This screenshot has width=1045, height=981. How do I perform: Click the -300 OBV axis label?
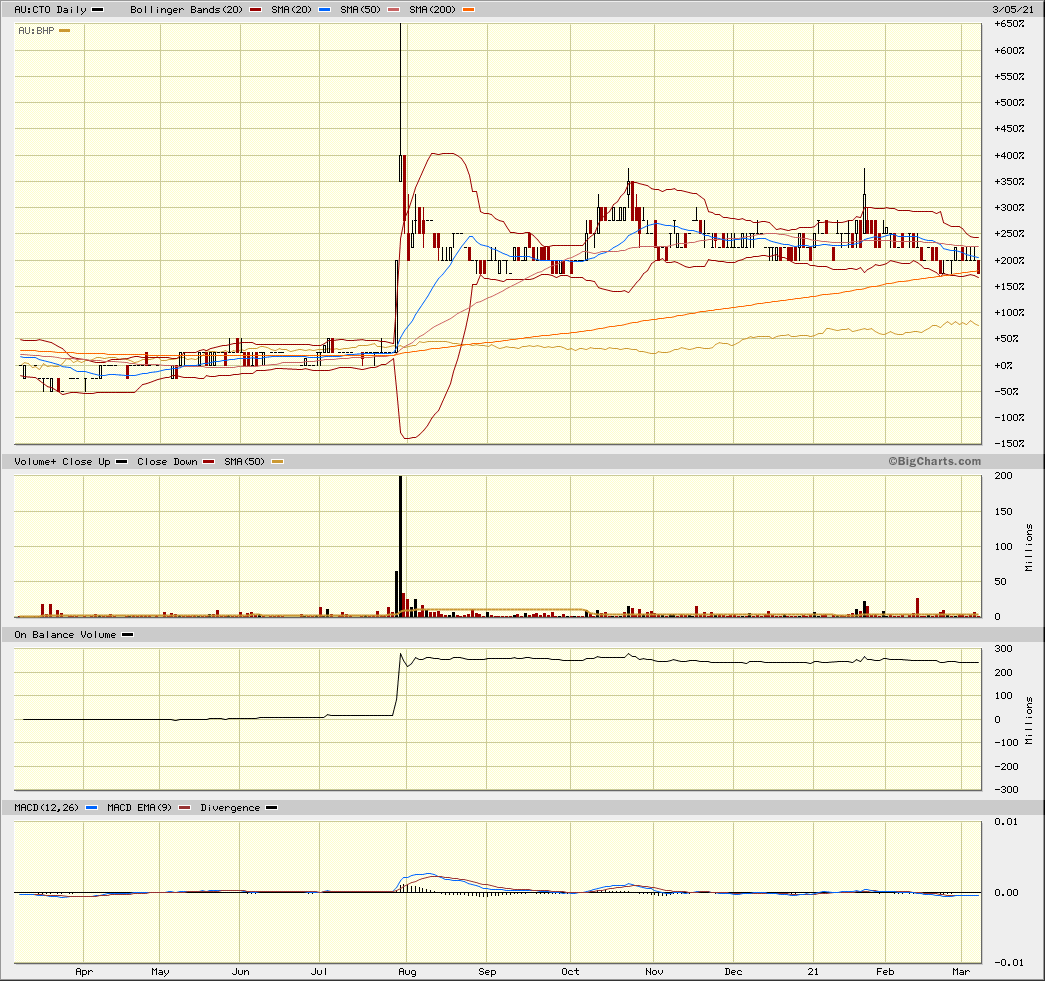pos(1006,790)
